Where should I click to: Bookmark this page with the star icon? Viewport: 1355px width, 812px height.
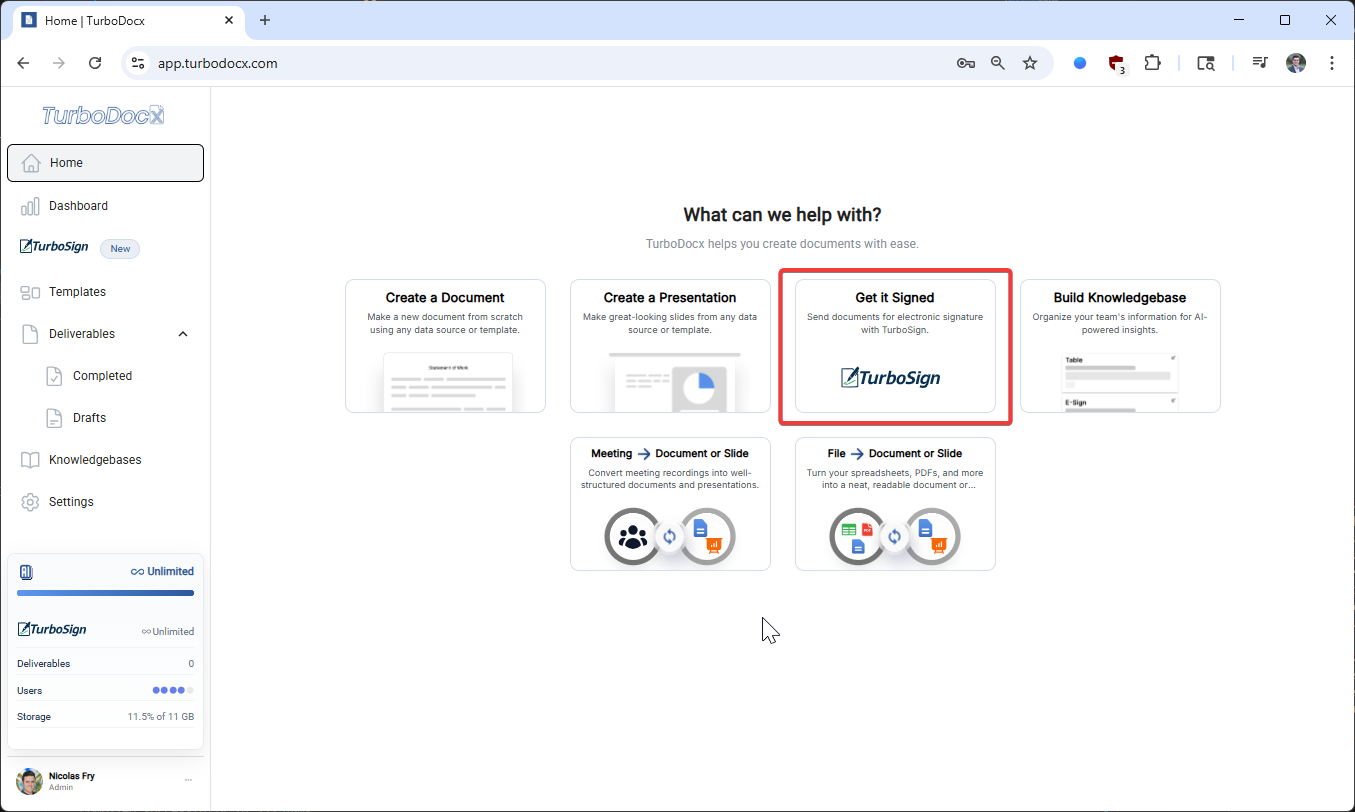tap(1030, 63)
